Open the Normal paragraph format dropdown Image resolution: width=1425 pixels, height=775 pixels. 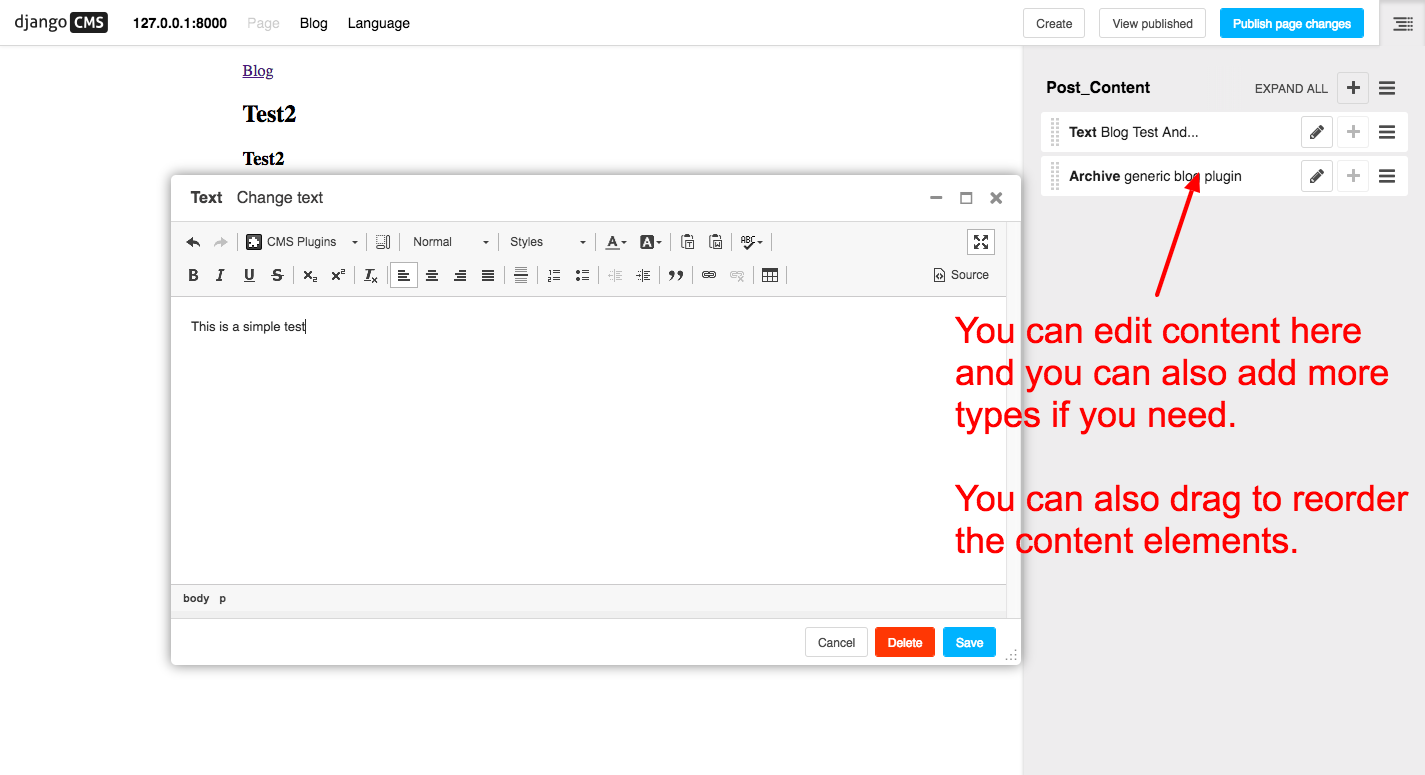pyautogui.click(x=450, y=242)
